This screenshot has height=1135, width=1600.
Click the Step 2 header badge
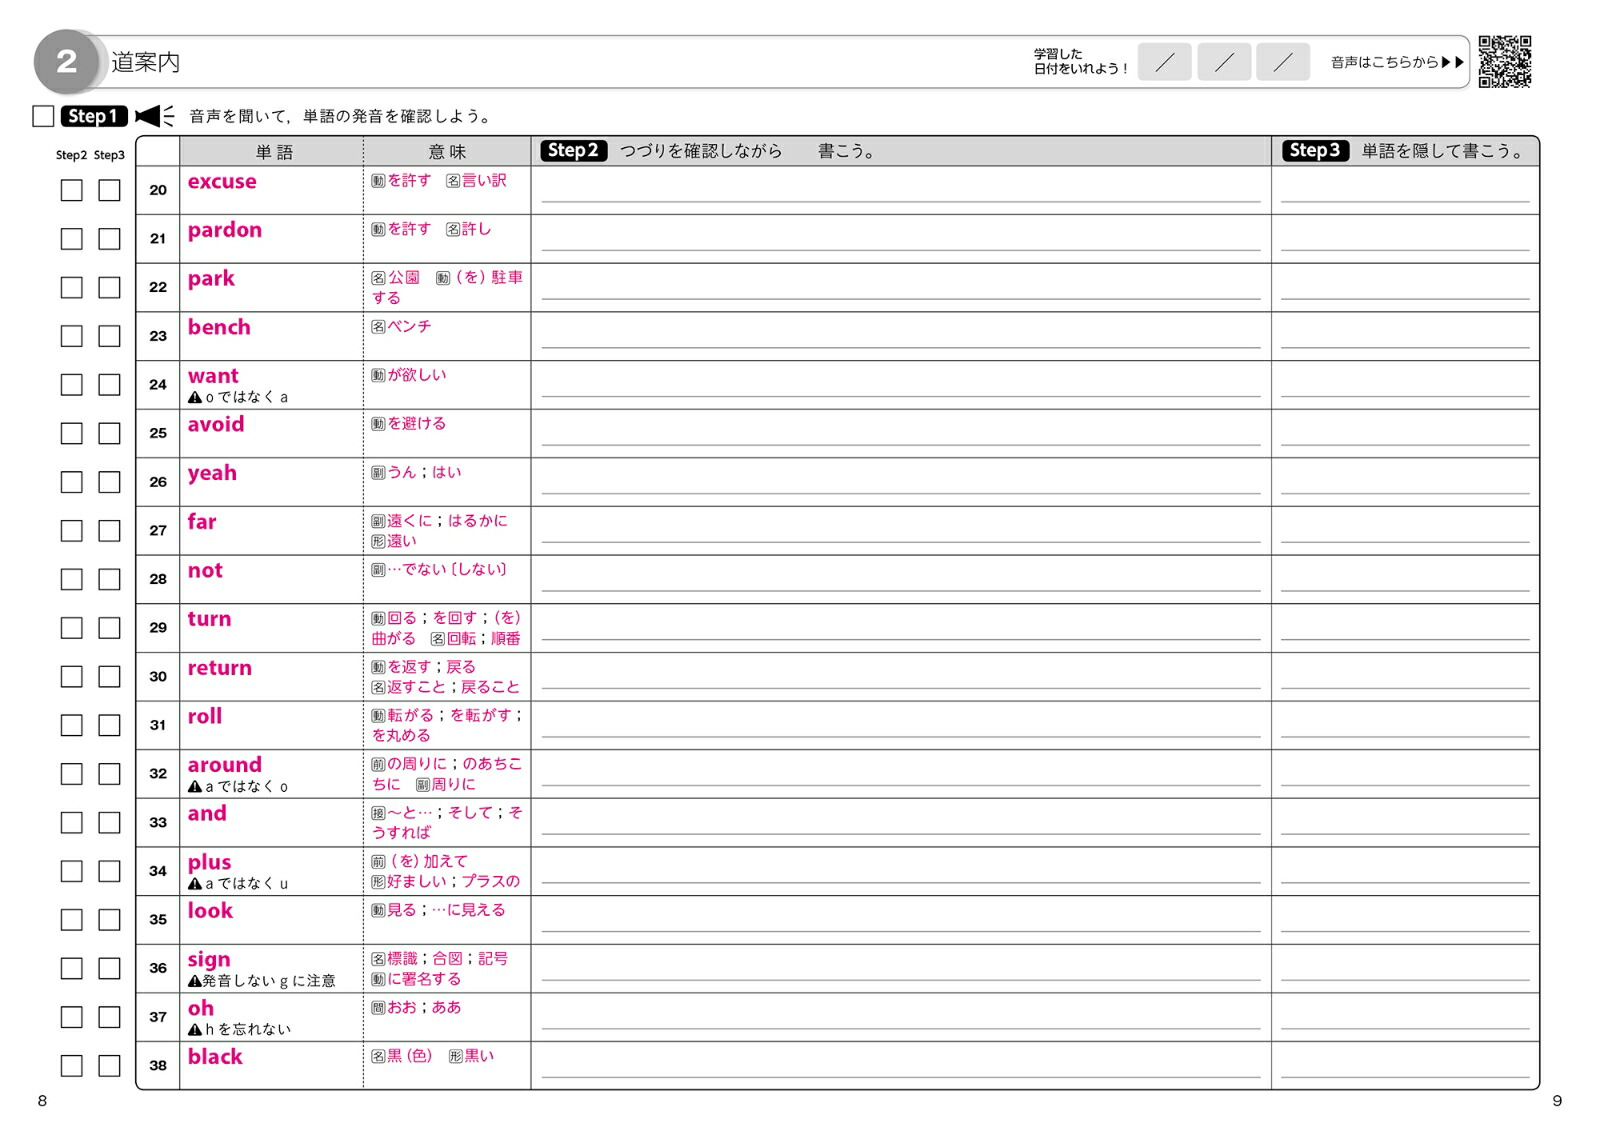click(x=574, y=151)
